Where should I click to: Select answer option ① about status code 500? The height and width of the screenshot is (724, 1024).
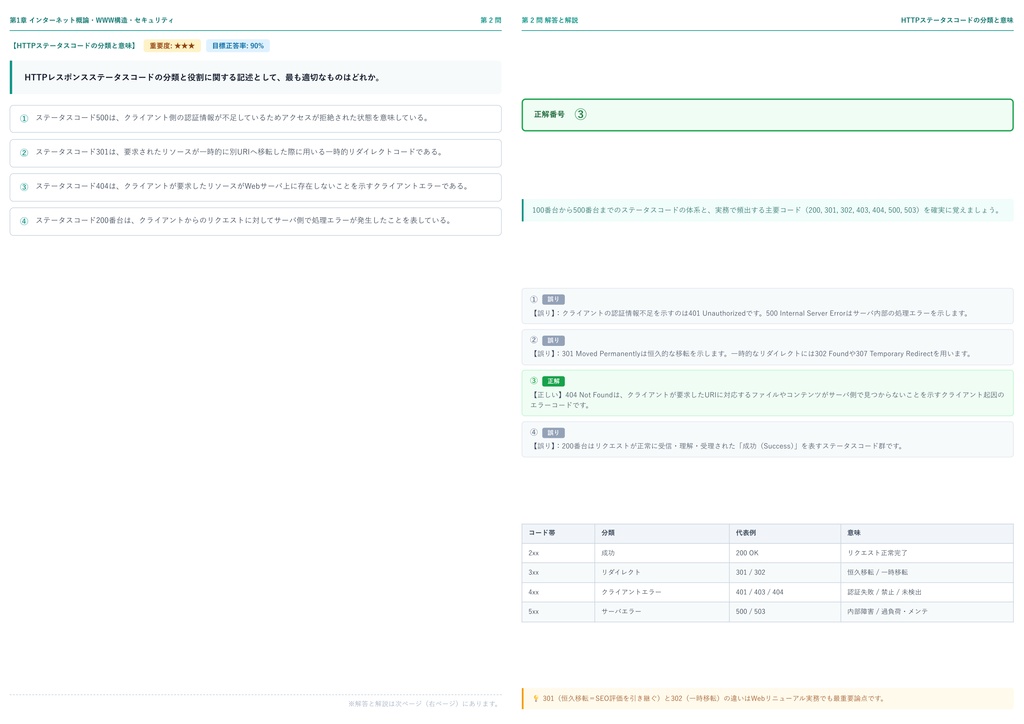tap(255, 119)
